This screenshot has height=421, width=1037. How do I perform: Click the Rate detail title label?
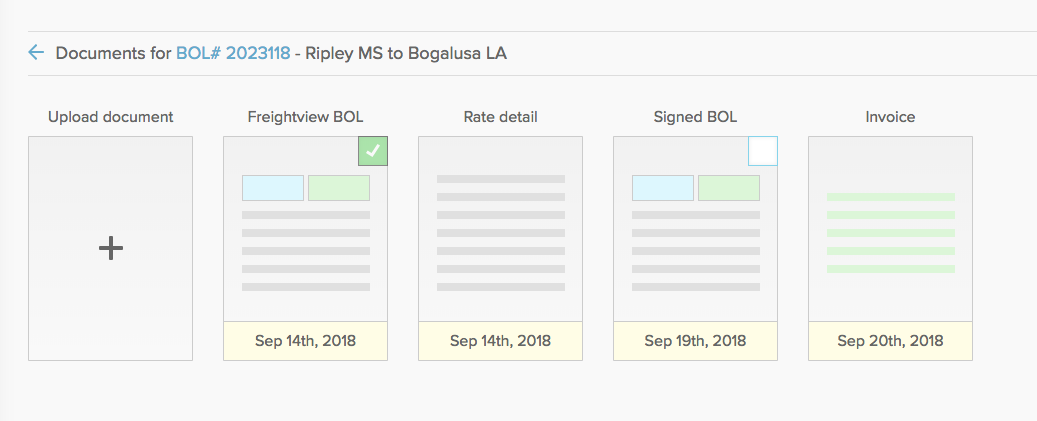(x=501, y=117)
